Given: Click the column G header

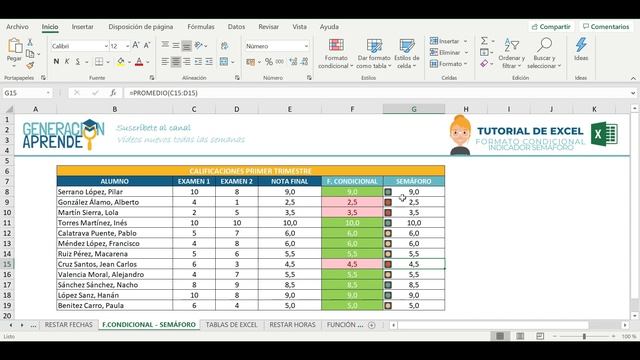Looking at the screenshot, I should (x=414, y=109).
